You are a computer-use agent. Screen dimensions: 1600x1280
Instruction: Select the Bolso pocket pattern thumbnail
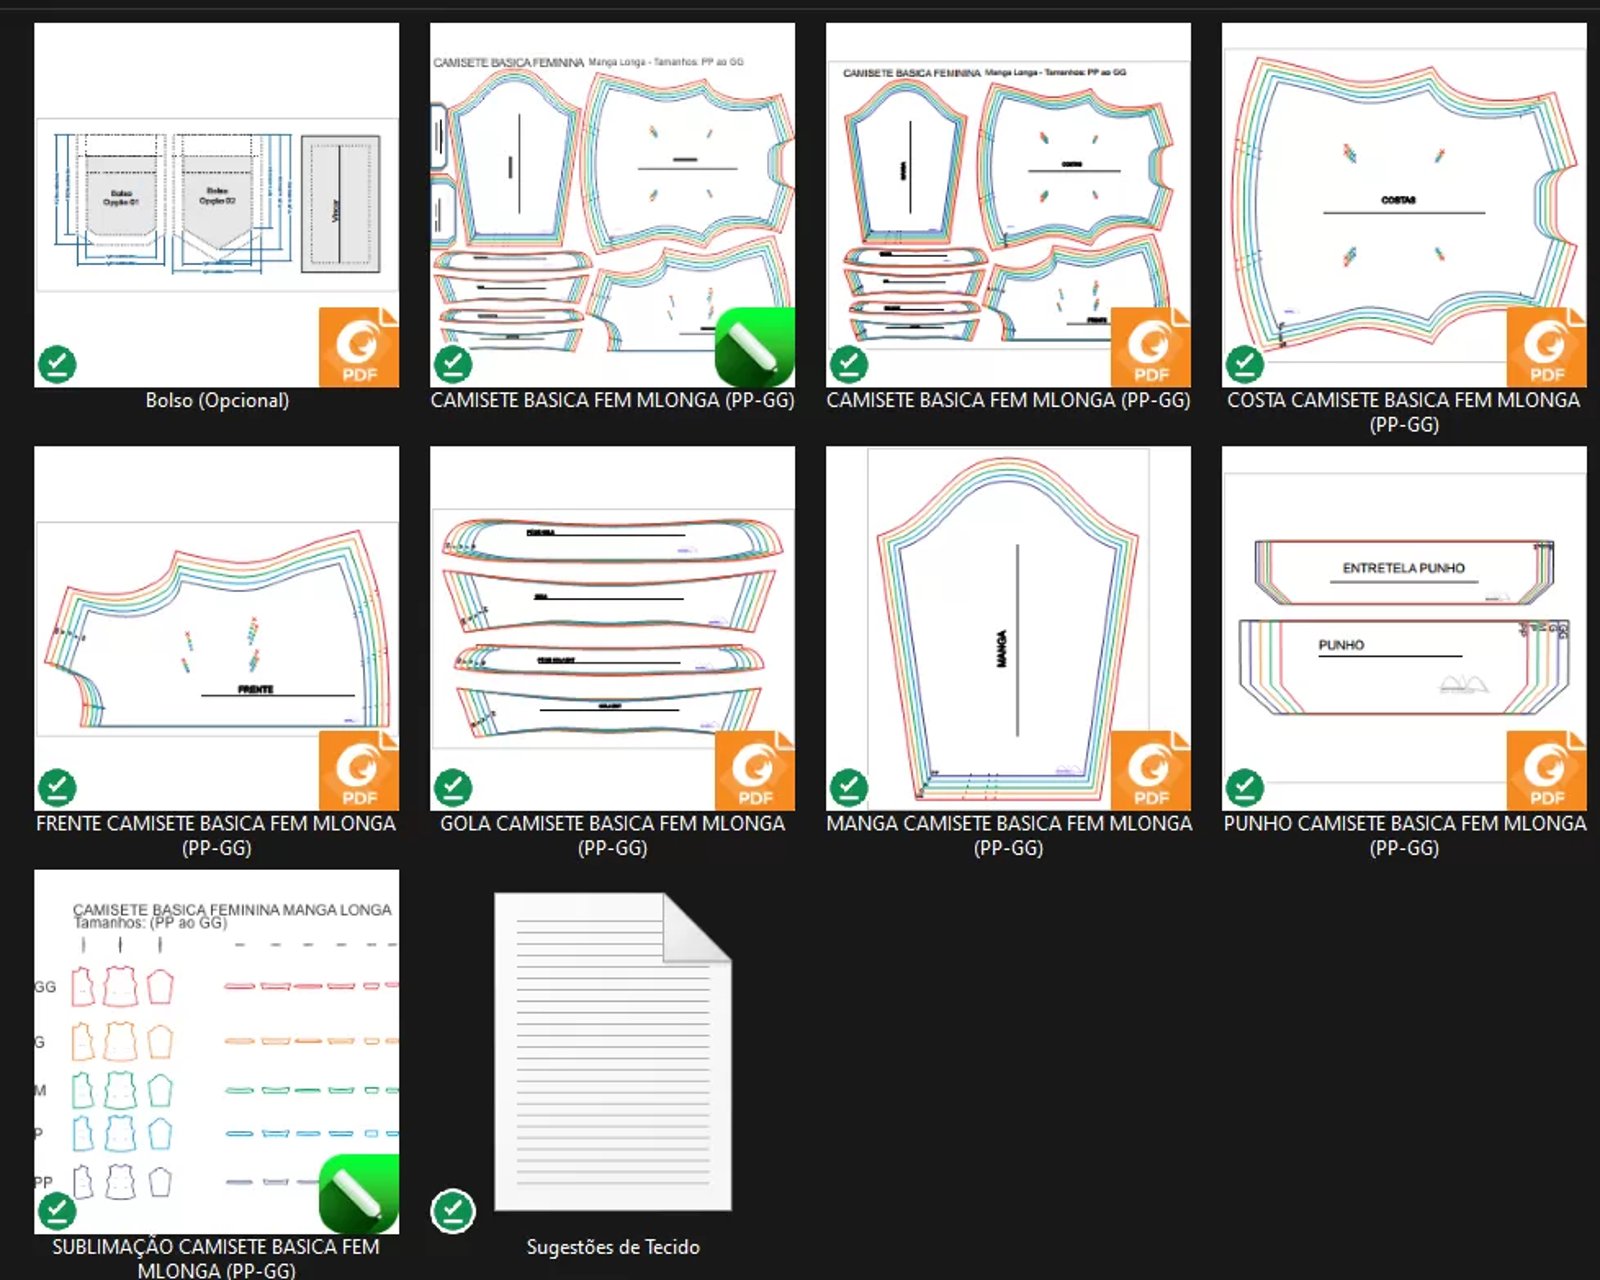pyautogui.click(x=216, y=205)
